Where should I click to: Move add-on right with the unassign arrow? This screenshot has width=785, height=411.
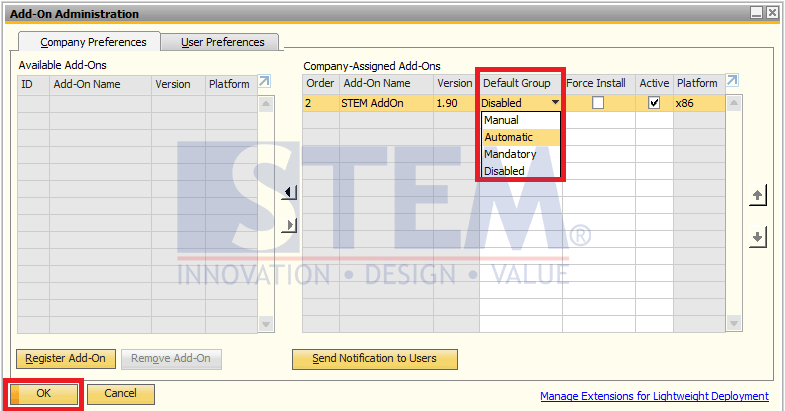[x=289, y=225]
